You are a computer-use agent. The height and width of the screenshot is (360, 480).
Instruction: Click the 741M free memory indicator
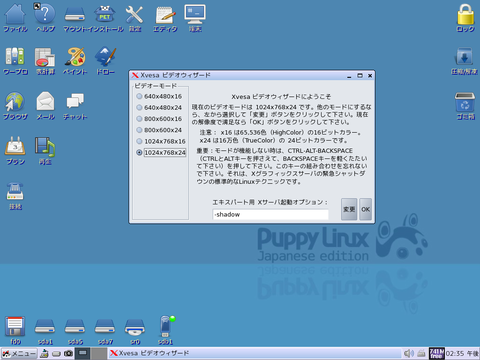437,353
